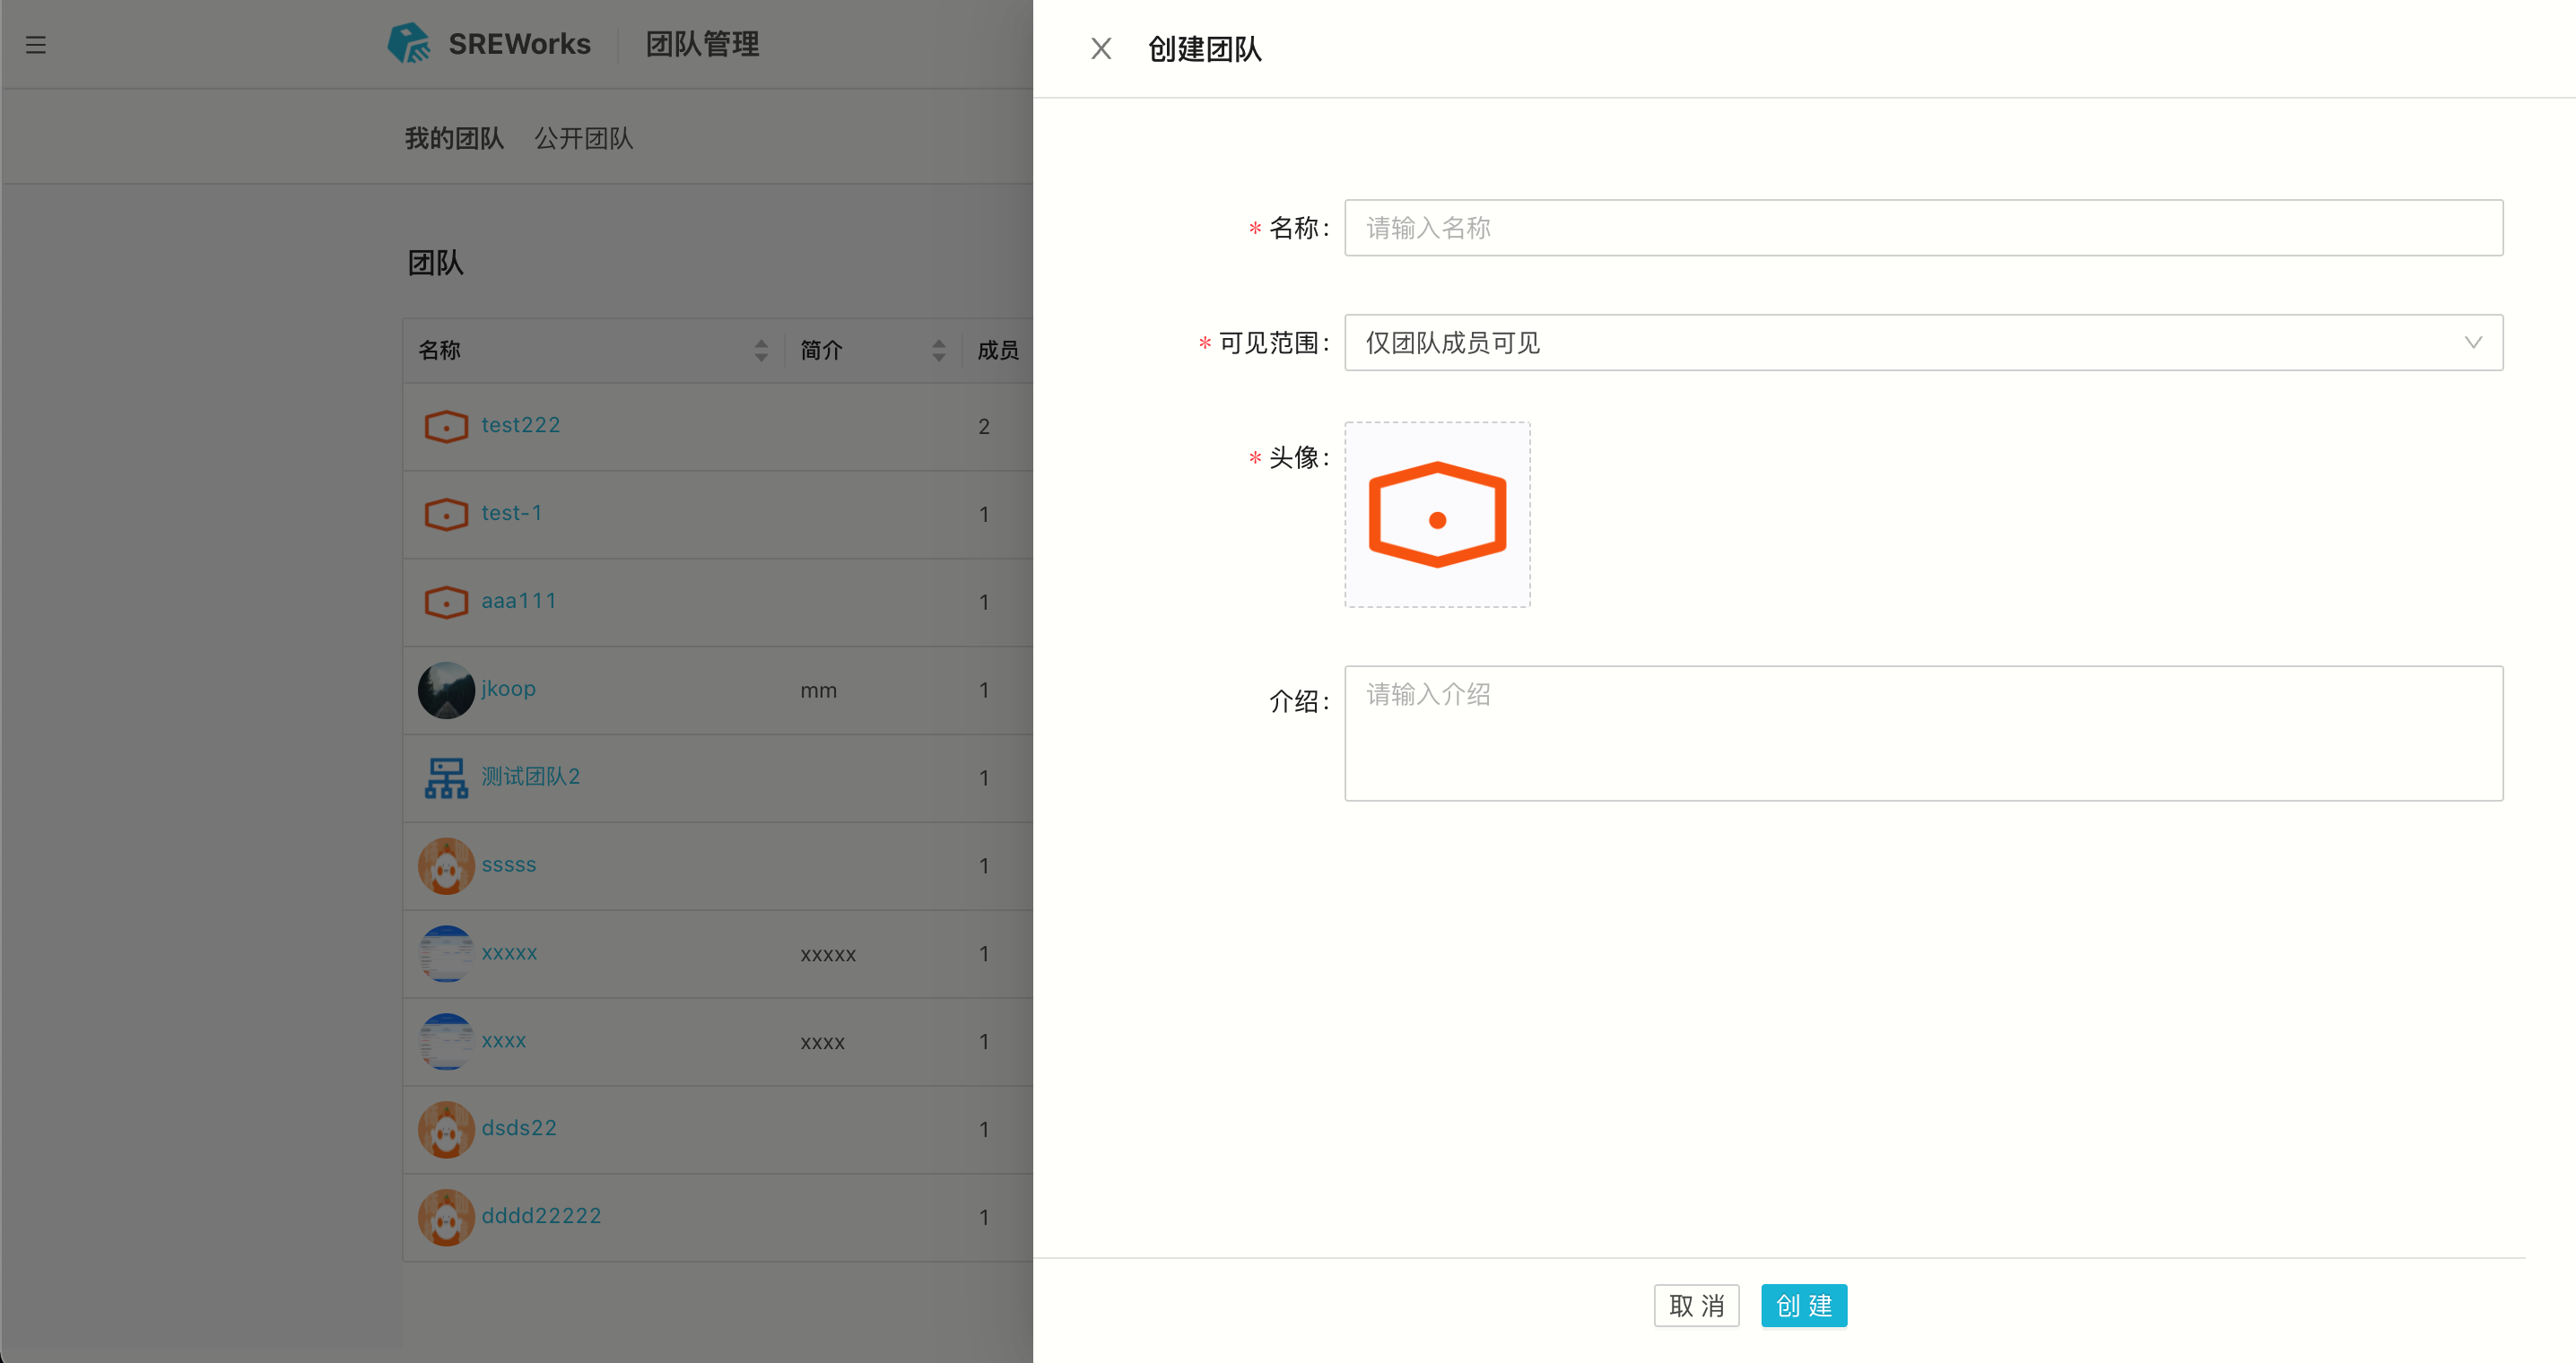
Task: Click the 取消 cancel button
Action: click(1696, 1305)
